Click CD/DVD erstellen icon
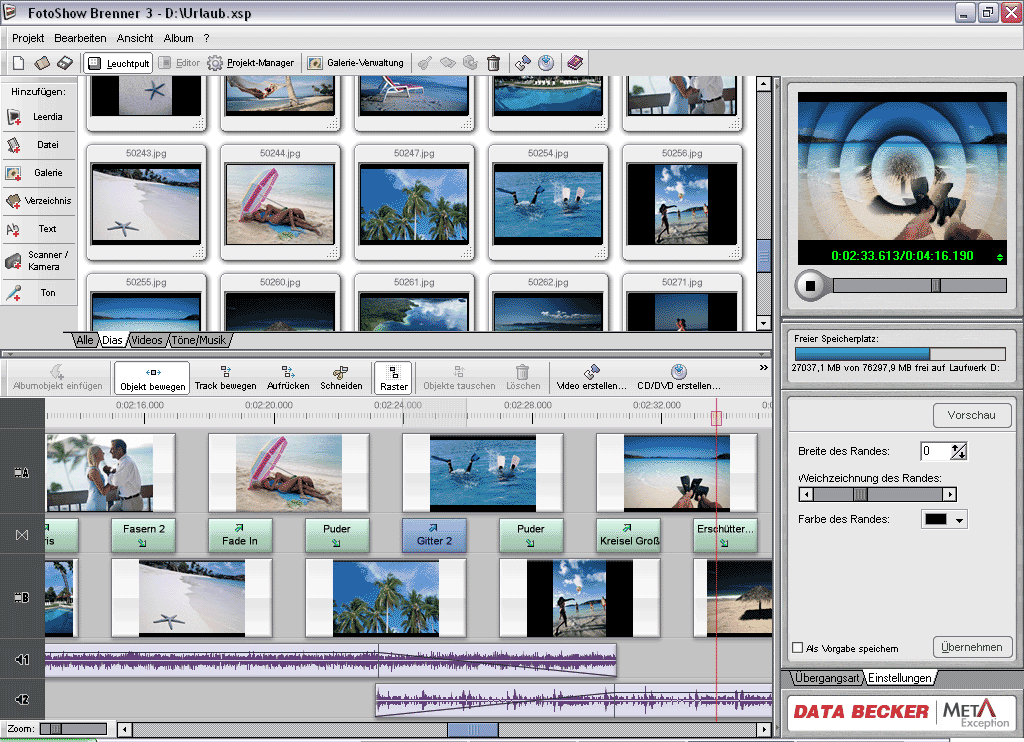This screenshot has height=742, width=1024. point(679,372)
